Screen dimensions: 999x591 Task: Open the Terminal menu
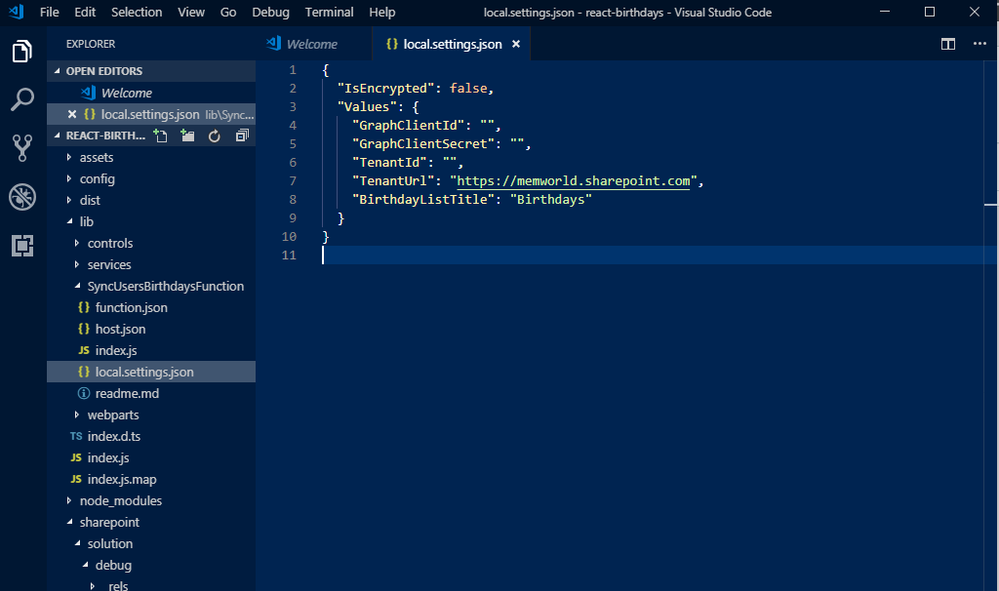[x=329, y=12]
